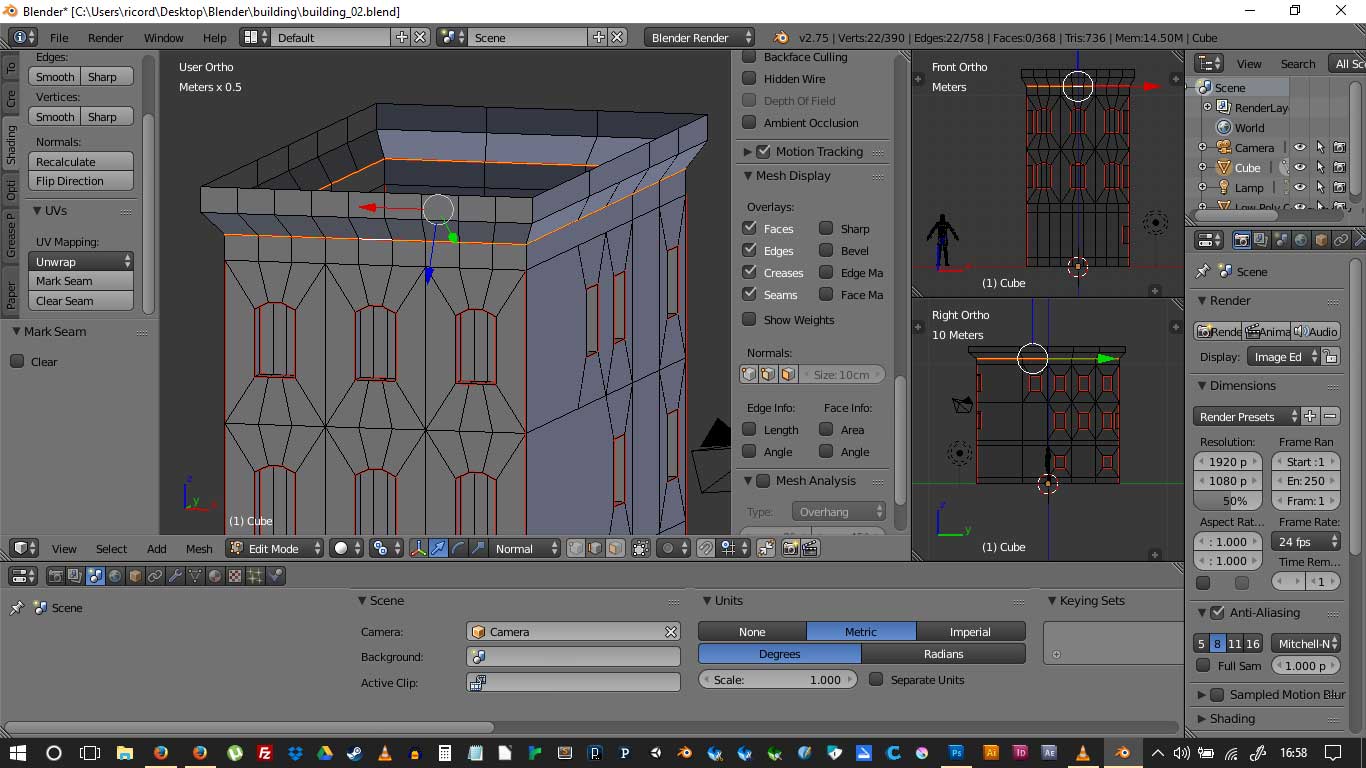Open the Unwrap UV mapping dropdown
1366x768 pixels.
pos(83,261)
